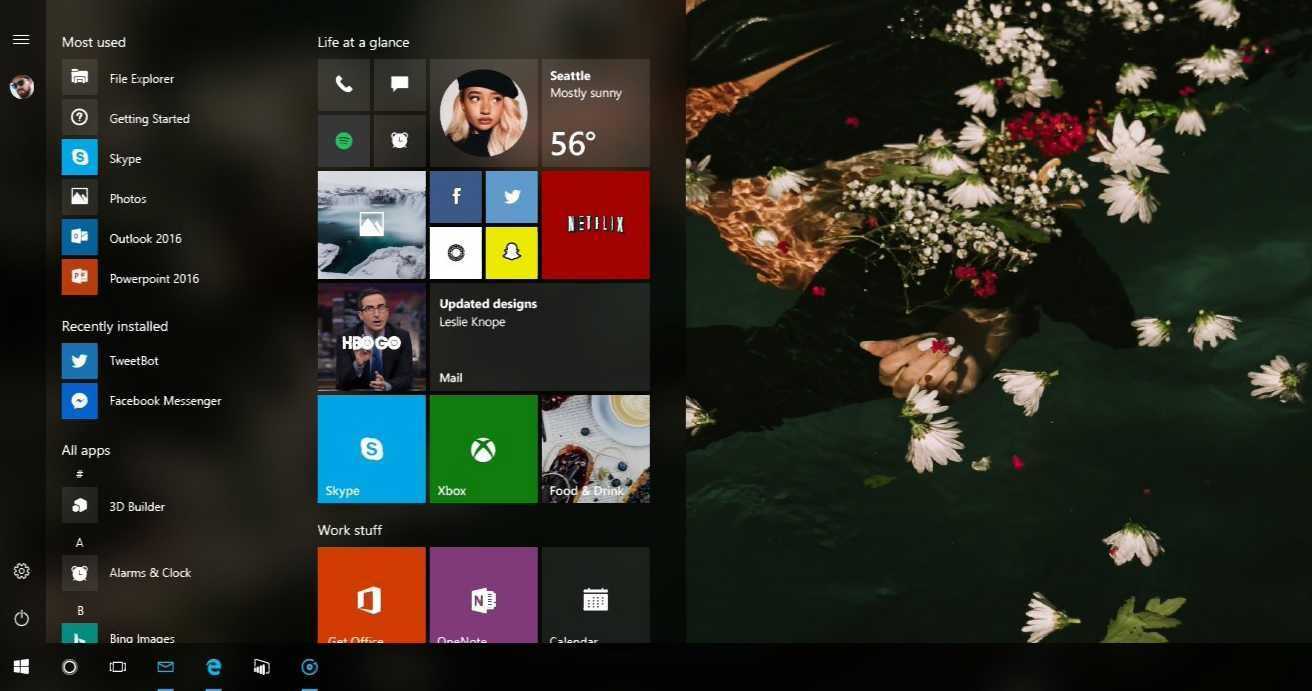Launch the yellow Snapchat tile
The image size is (1312, 691).
[x=512, y=253]
